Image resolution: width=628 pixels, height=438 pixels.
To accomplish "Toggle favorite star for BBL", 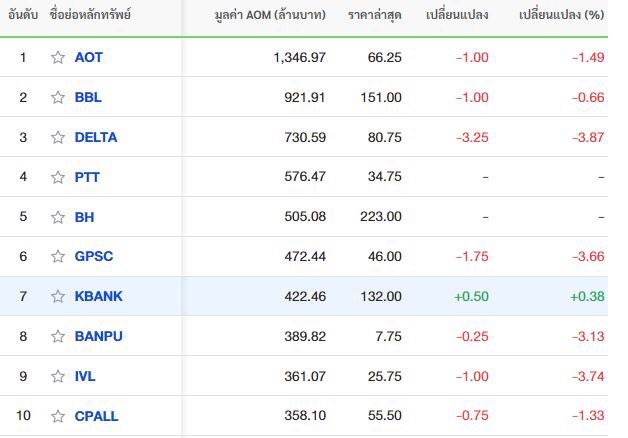I will [x=58, y=97].
